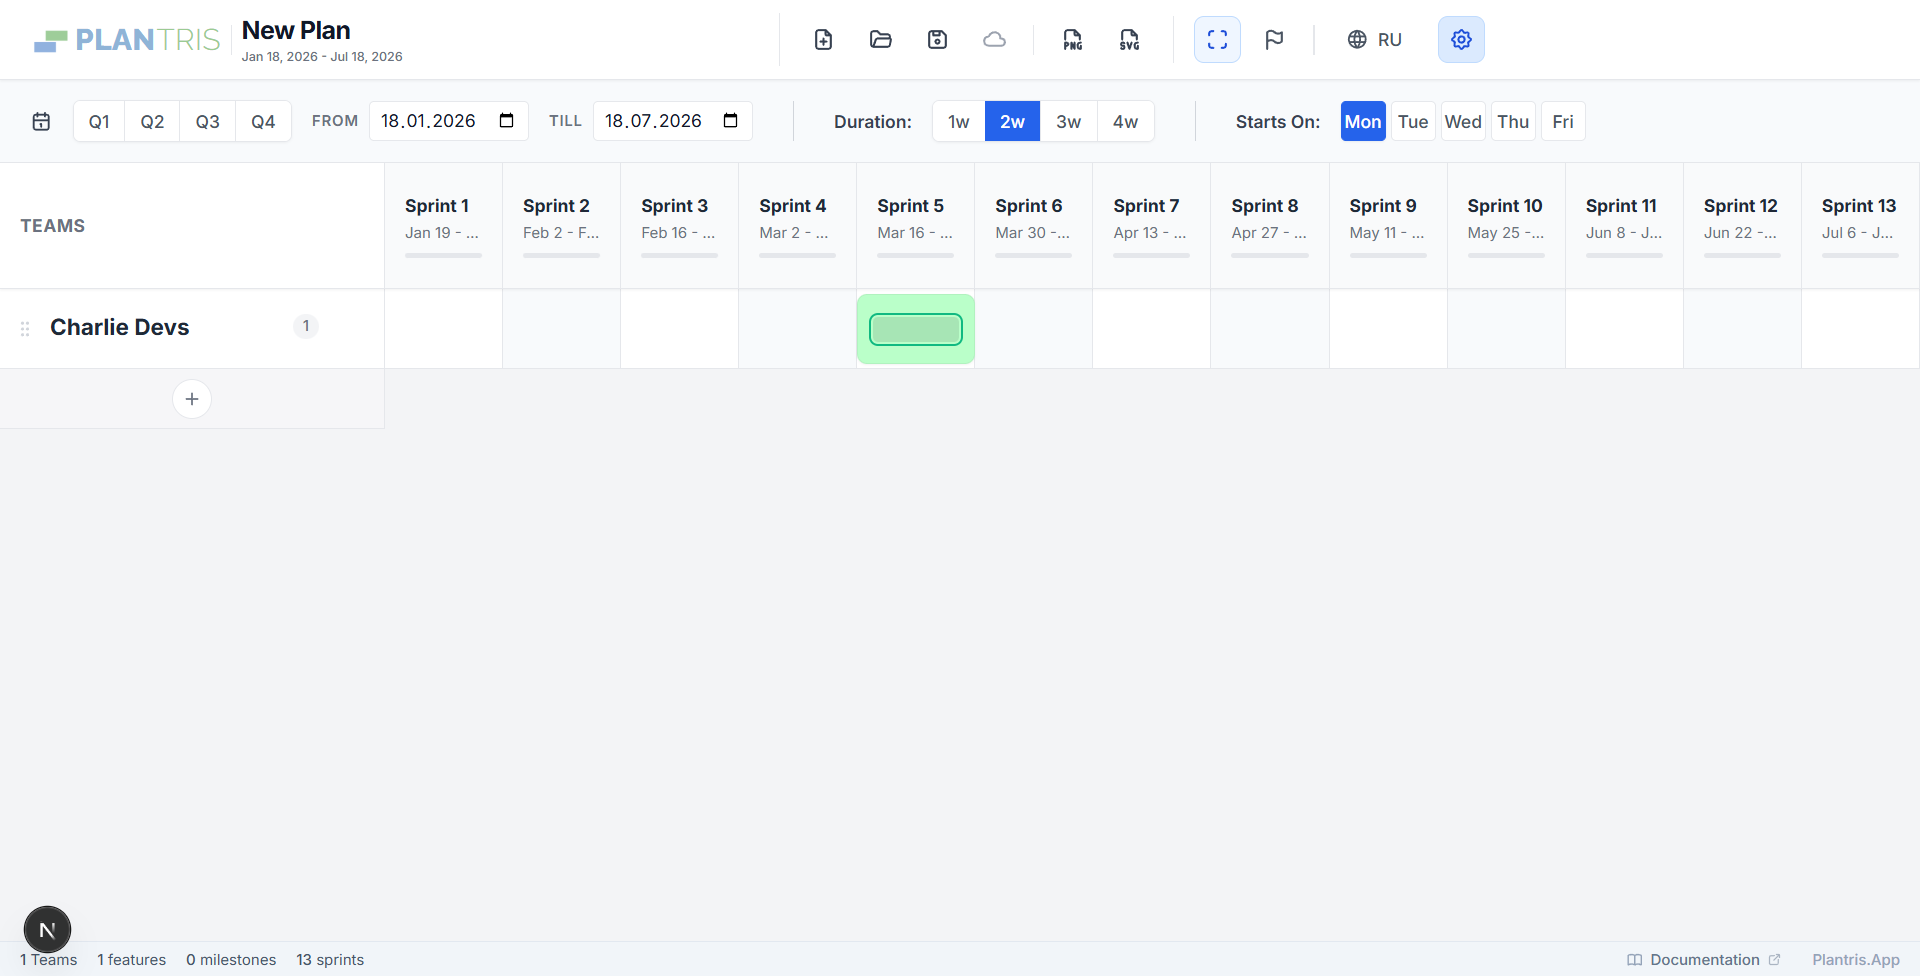Toggle fullscreen mode icon

click(x=1217, y=40)
